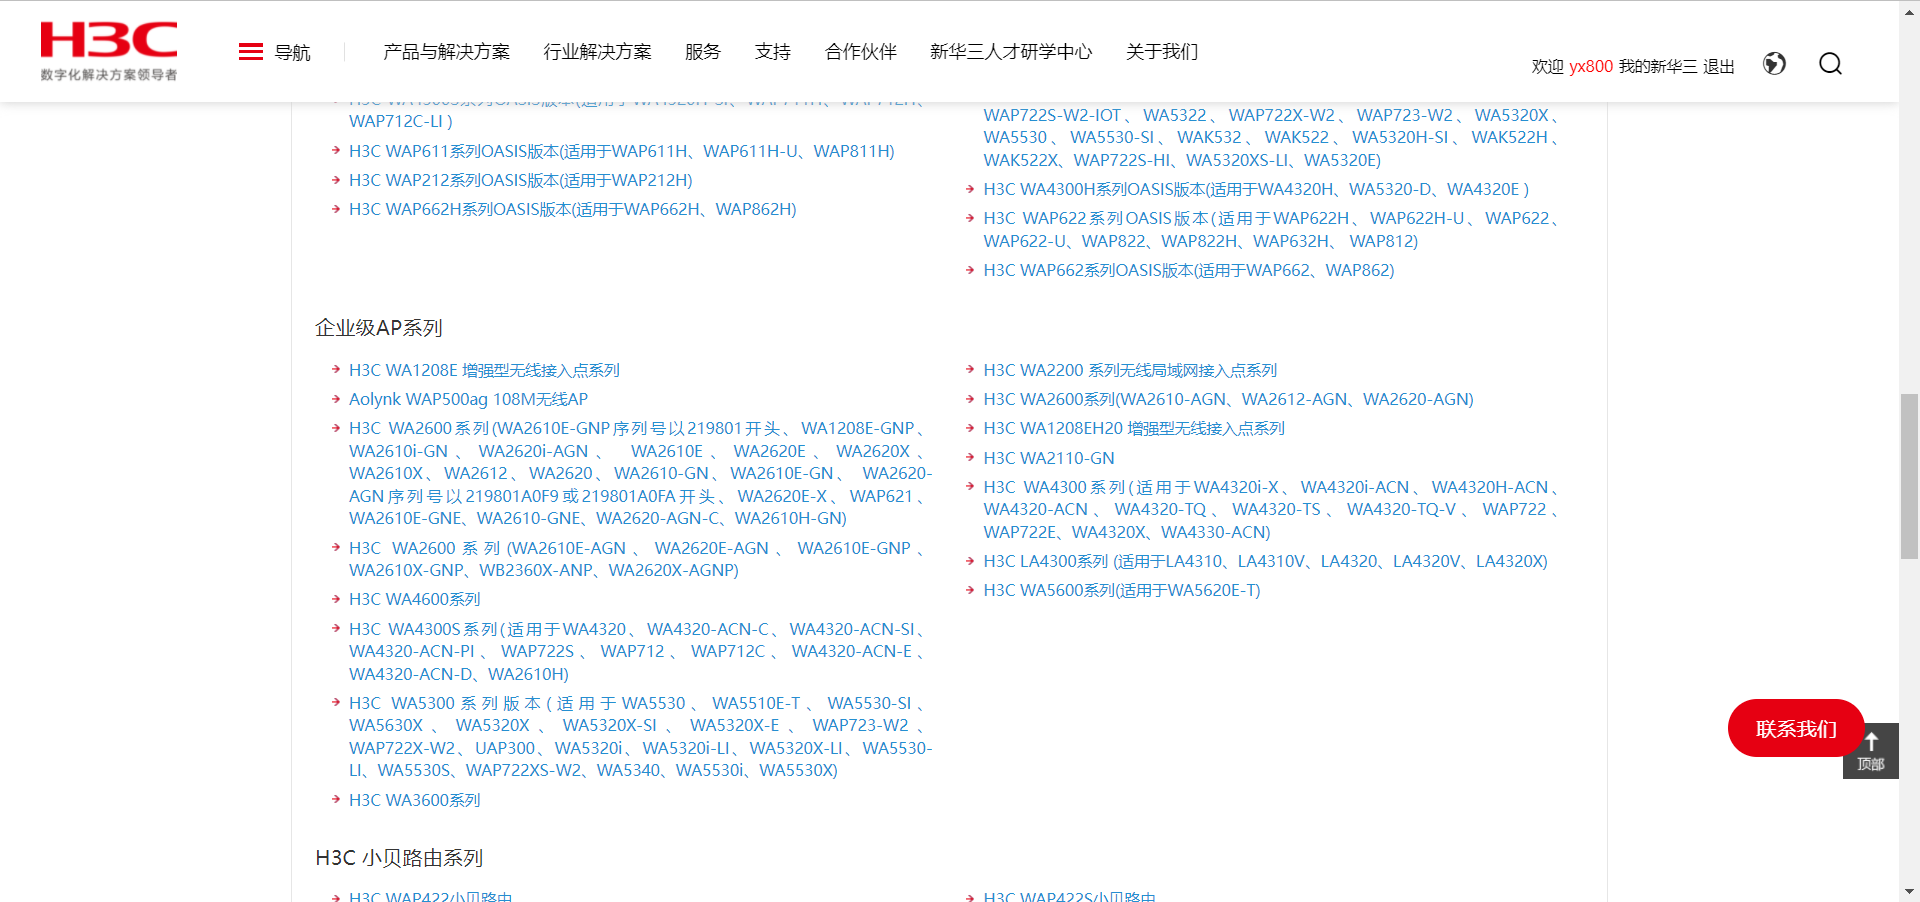Open H3C WA1208E 增强型无线接入点系列 link
This screenshot has height=902, width=1920.
[x=485, y=370]
